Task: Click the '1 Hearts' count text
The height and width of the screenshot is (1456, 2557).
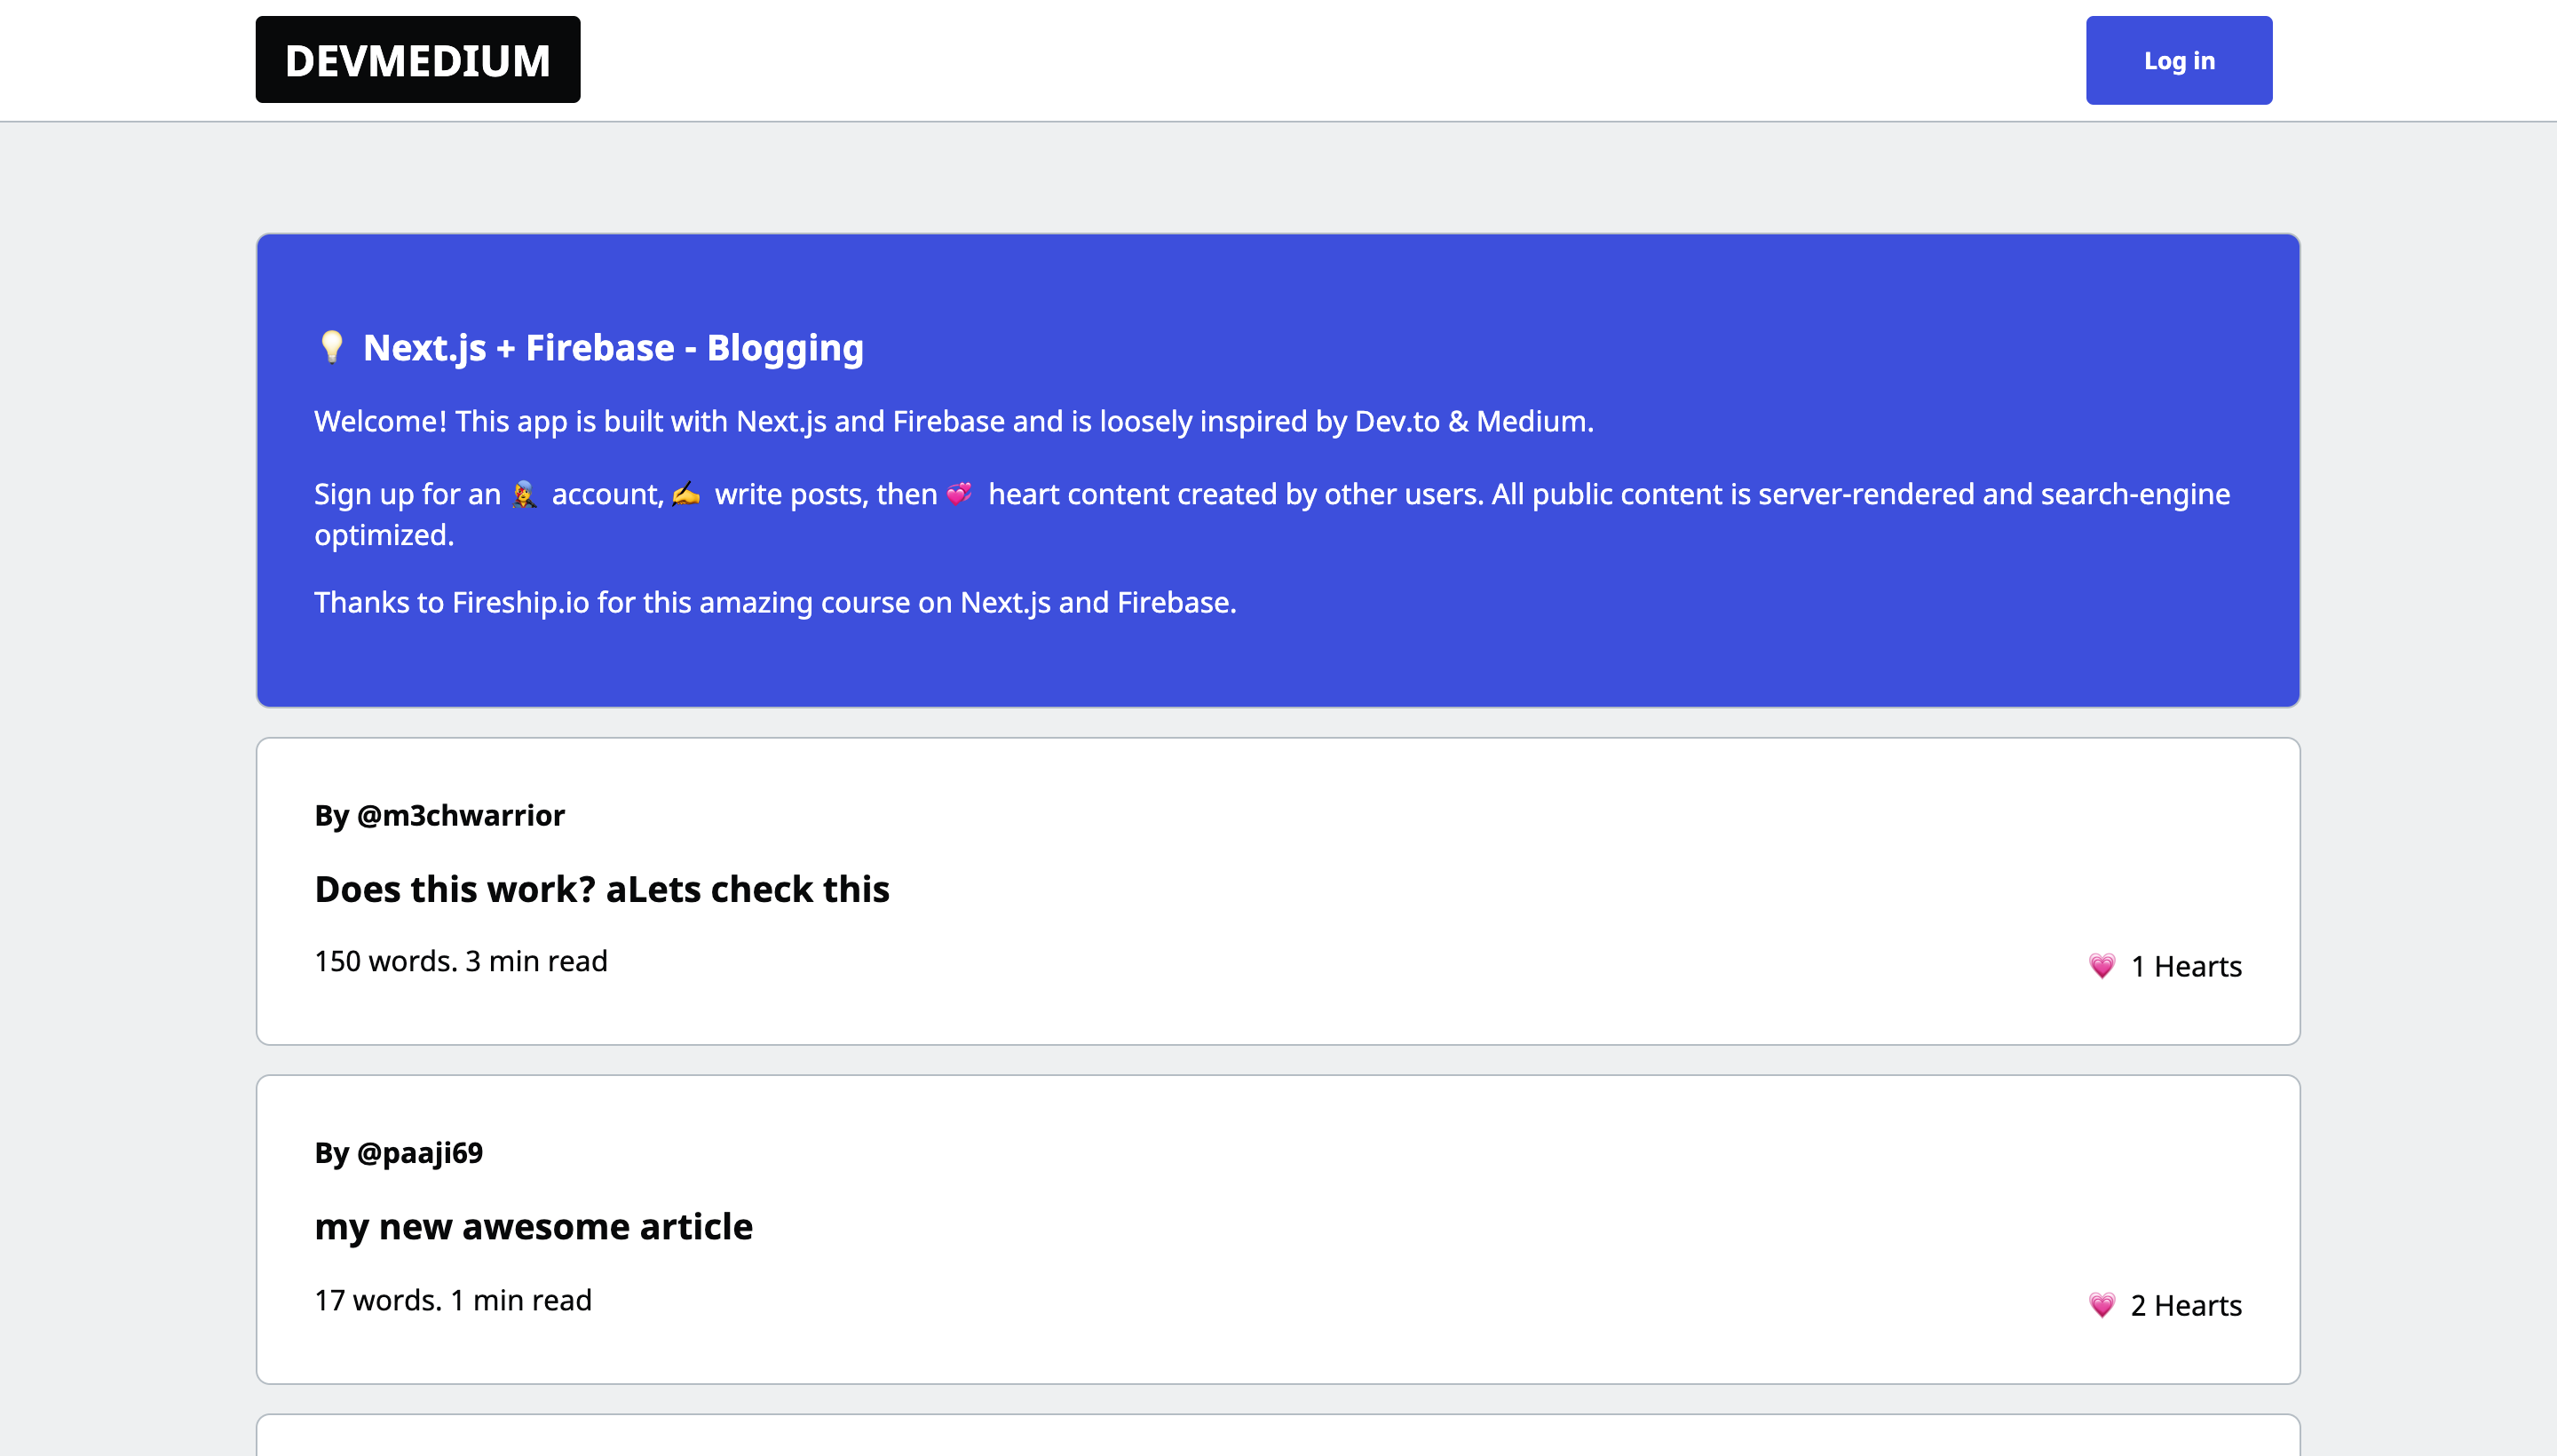Action: tap(2186, 966)
